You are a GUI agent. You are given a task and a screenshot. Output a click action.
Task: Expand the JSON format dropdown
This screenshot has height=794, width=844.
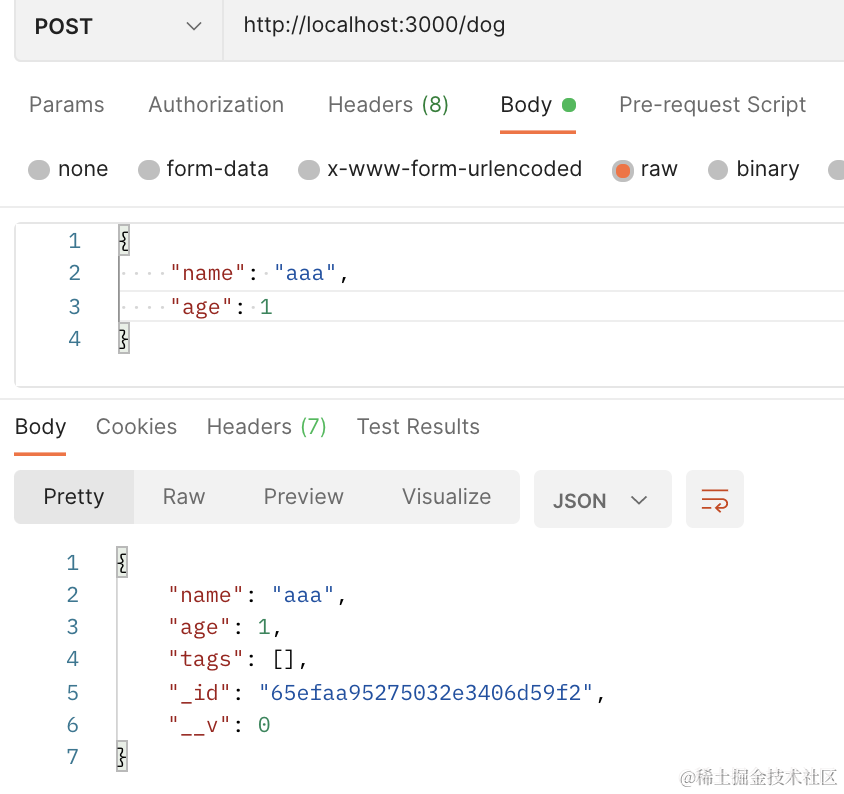pyautogui.click(x=601, y=500)
